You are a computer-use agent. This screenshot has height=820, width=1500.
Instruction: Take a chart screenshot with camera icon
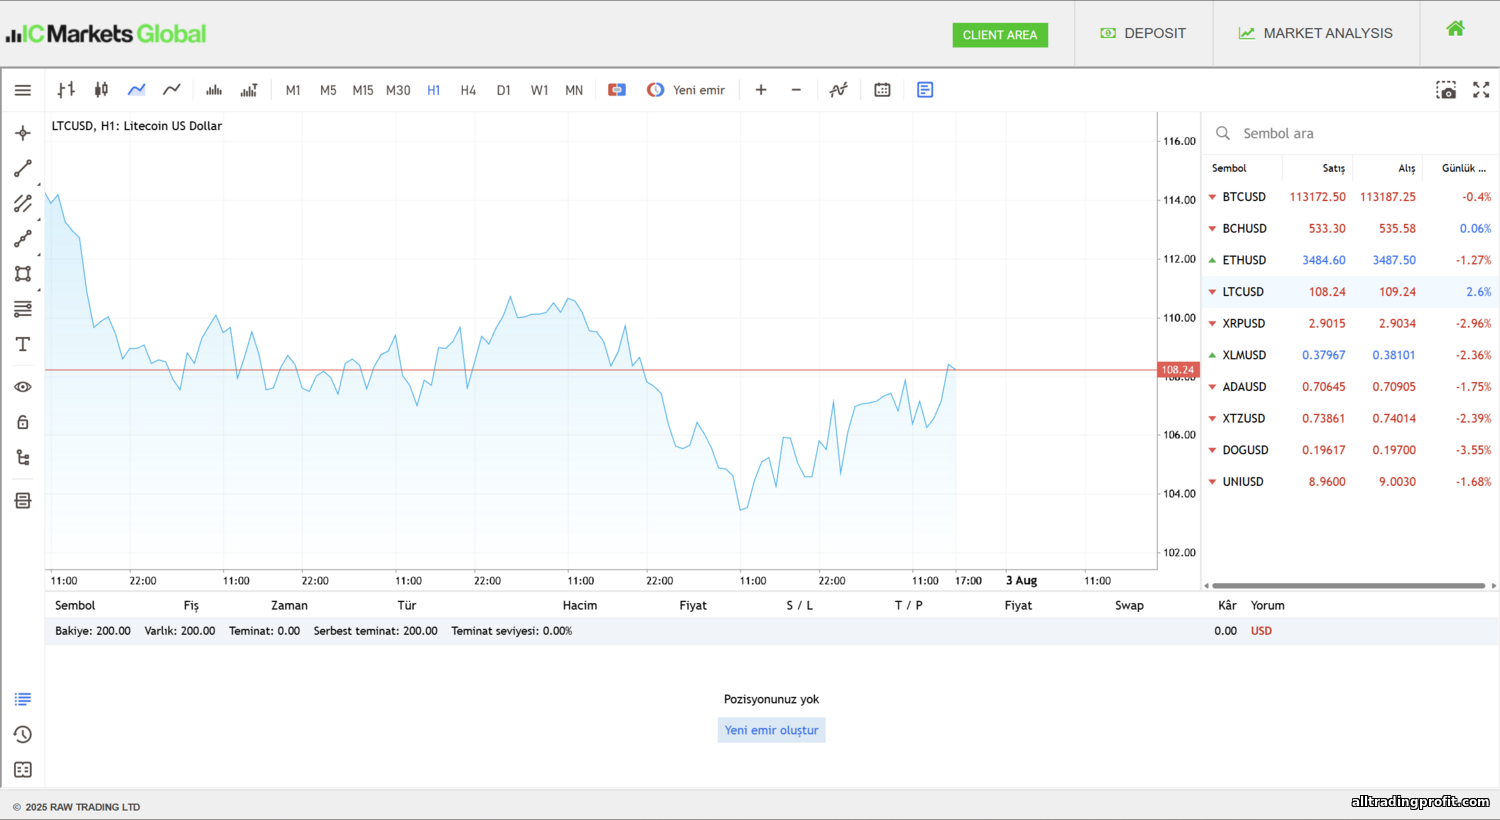(1446, 90)
